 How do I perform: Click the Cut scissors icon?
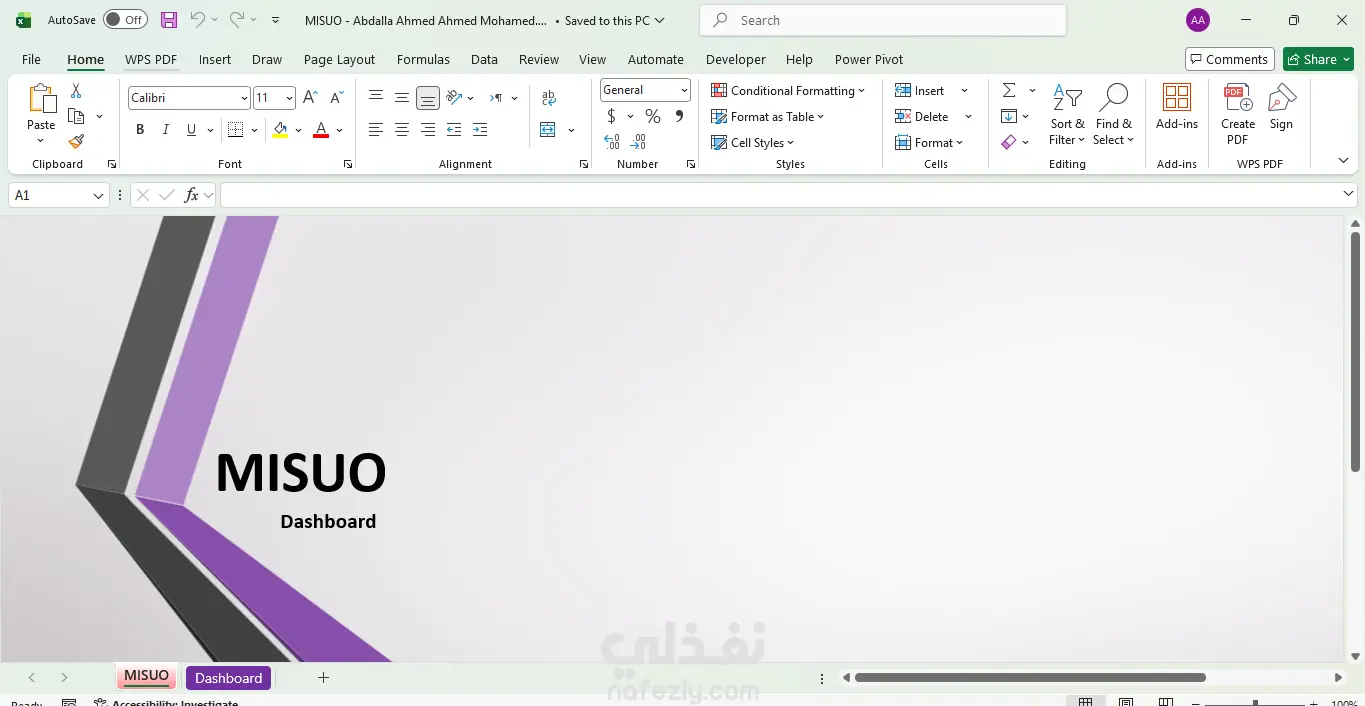click(76, 91)
